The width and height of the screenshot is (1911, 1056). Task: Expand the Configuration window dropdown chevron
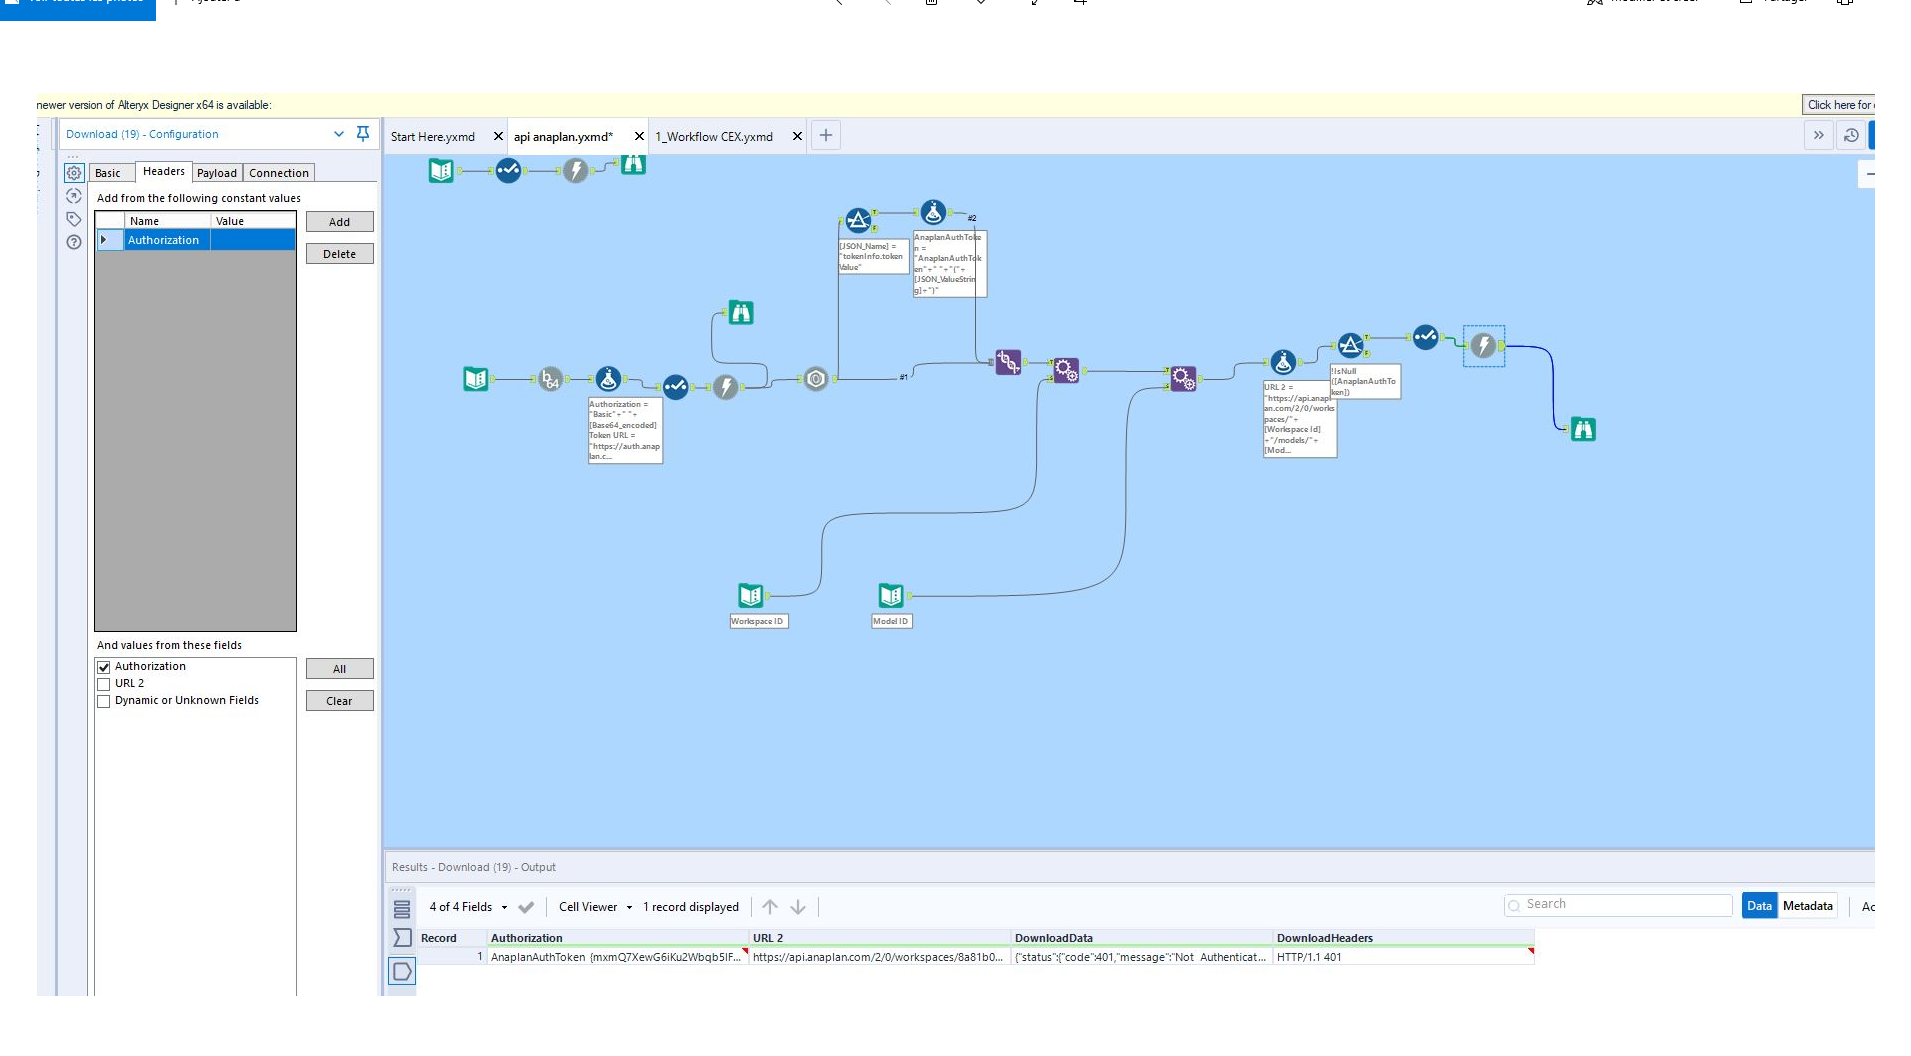(339, 134)
